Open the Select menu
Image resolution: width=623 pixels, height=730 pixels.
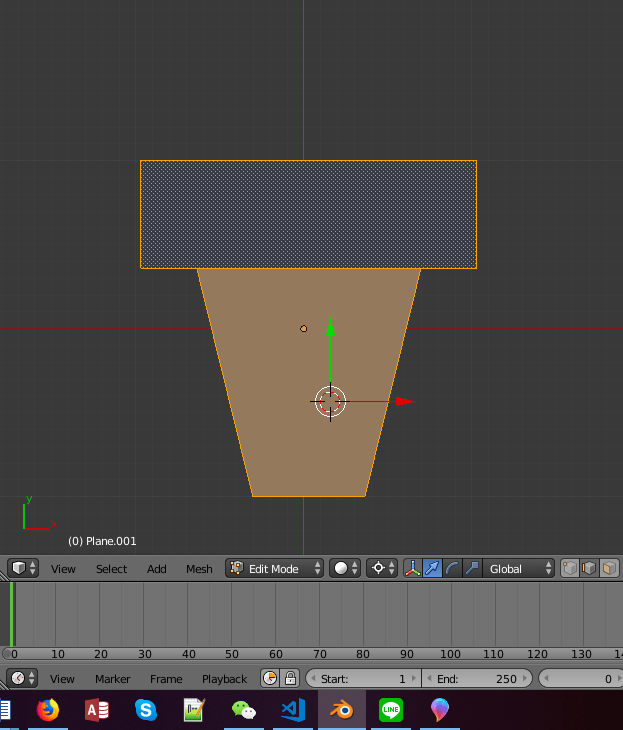[x=111, y=569]
